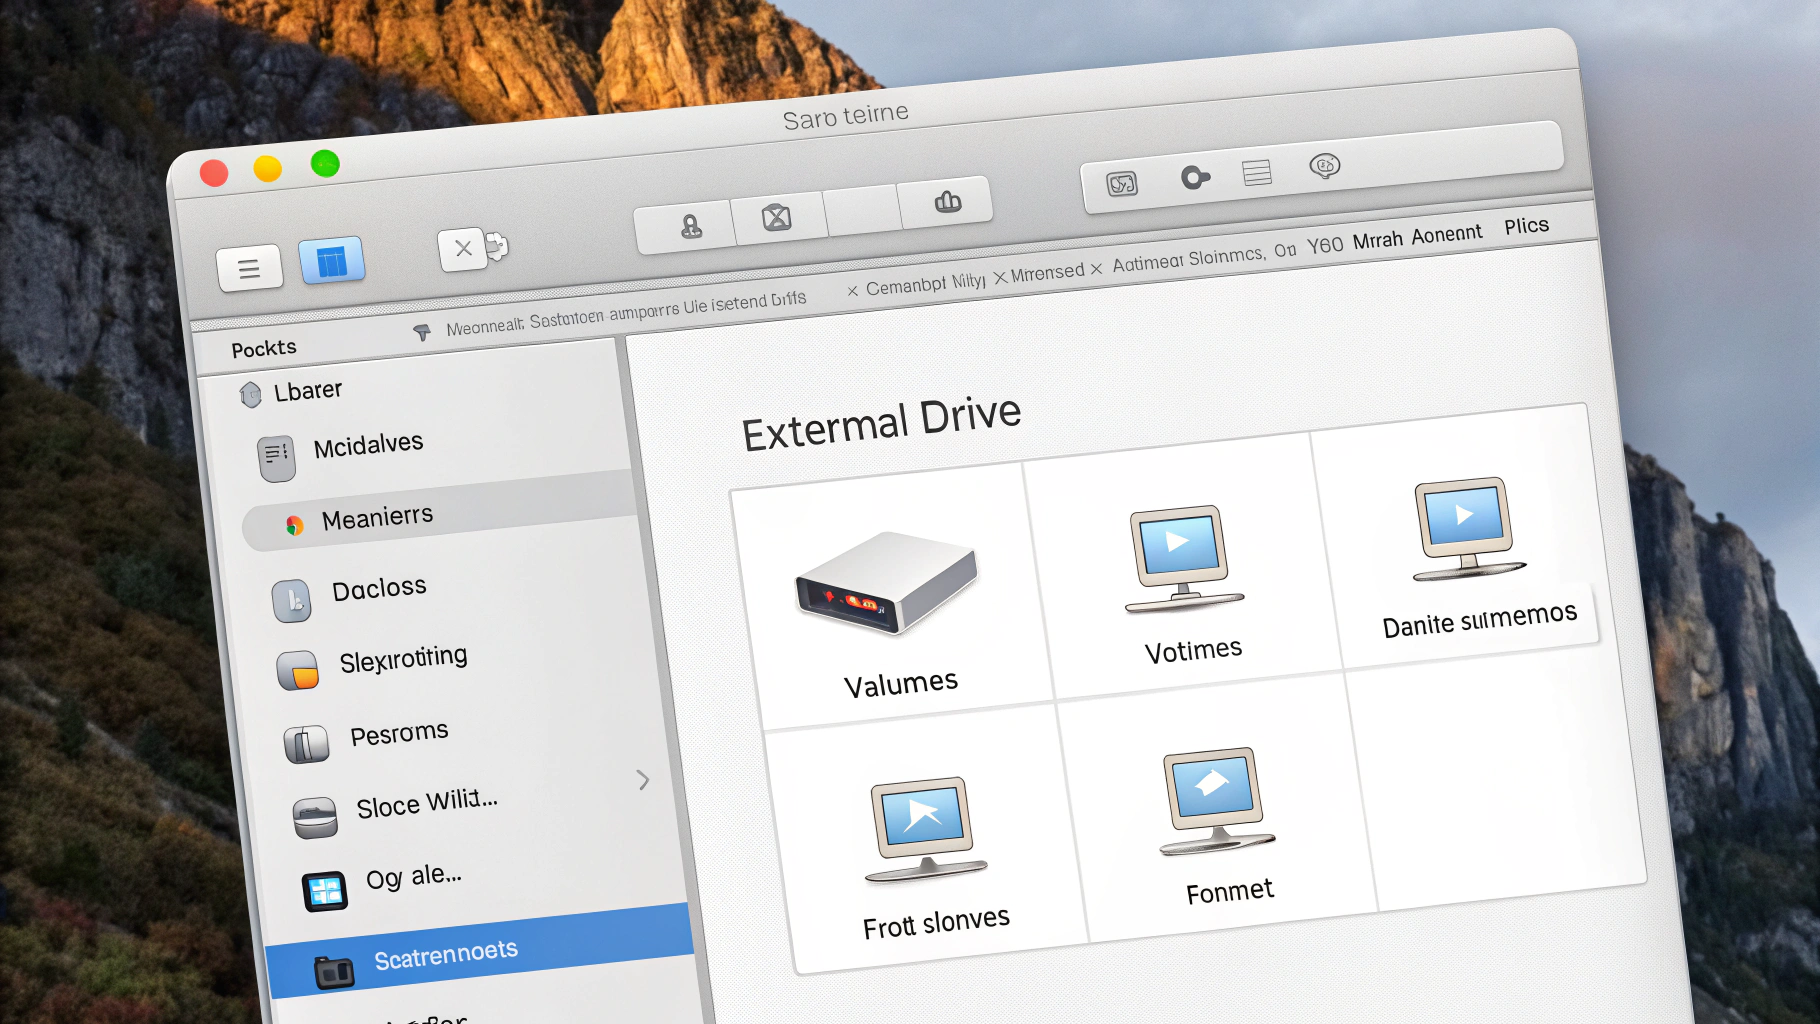Image resolution: width=1820 pixels, height=1024 pixels.
Task: Click the X delete button in toolbar
Action: (463, 248)
